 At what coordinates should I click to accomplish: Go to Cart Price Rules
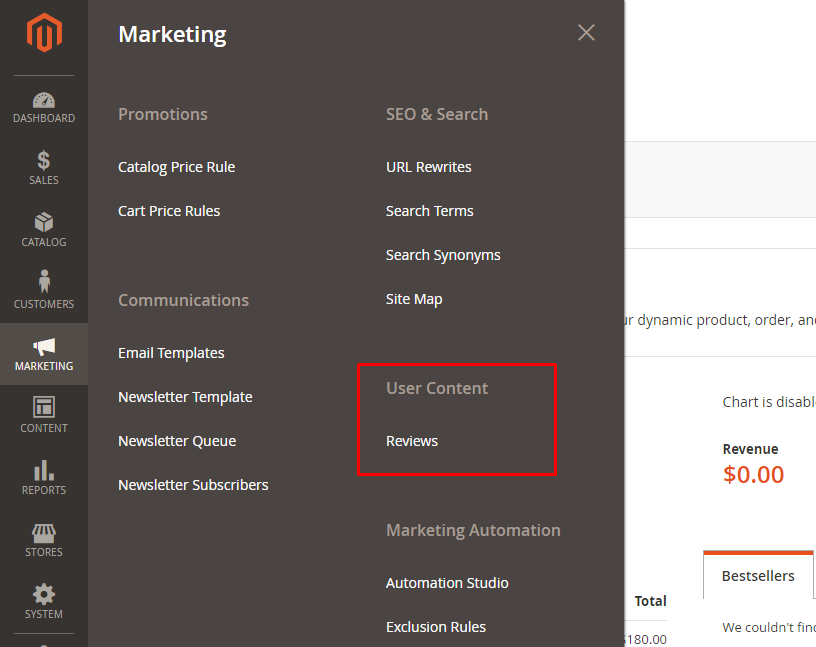pyautogui.click(x=169, y=211)
